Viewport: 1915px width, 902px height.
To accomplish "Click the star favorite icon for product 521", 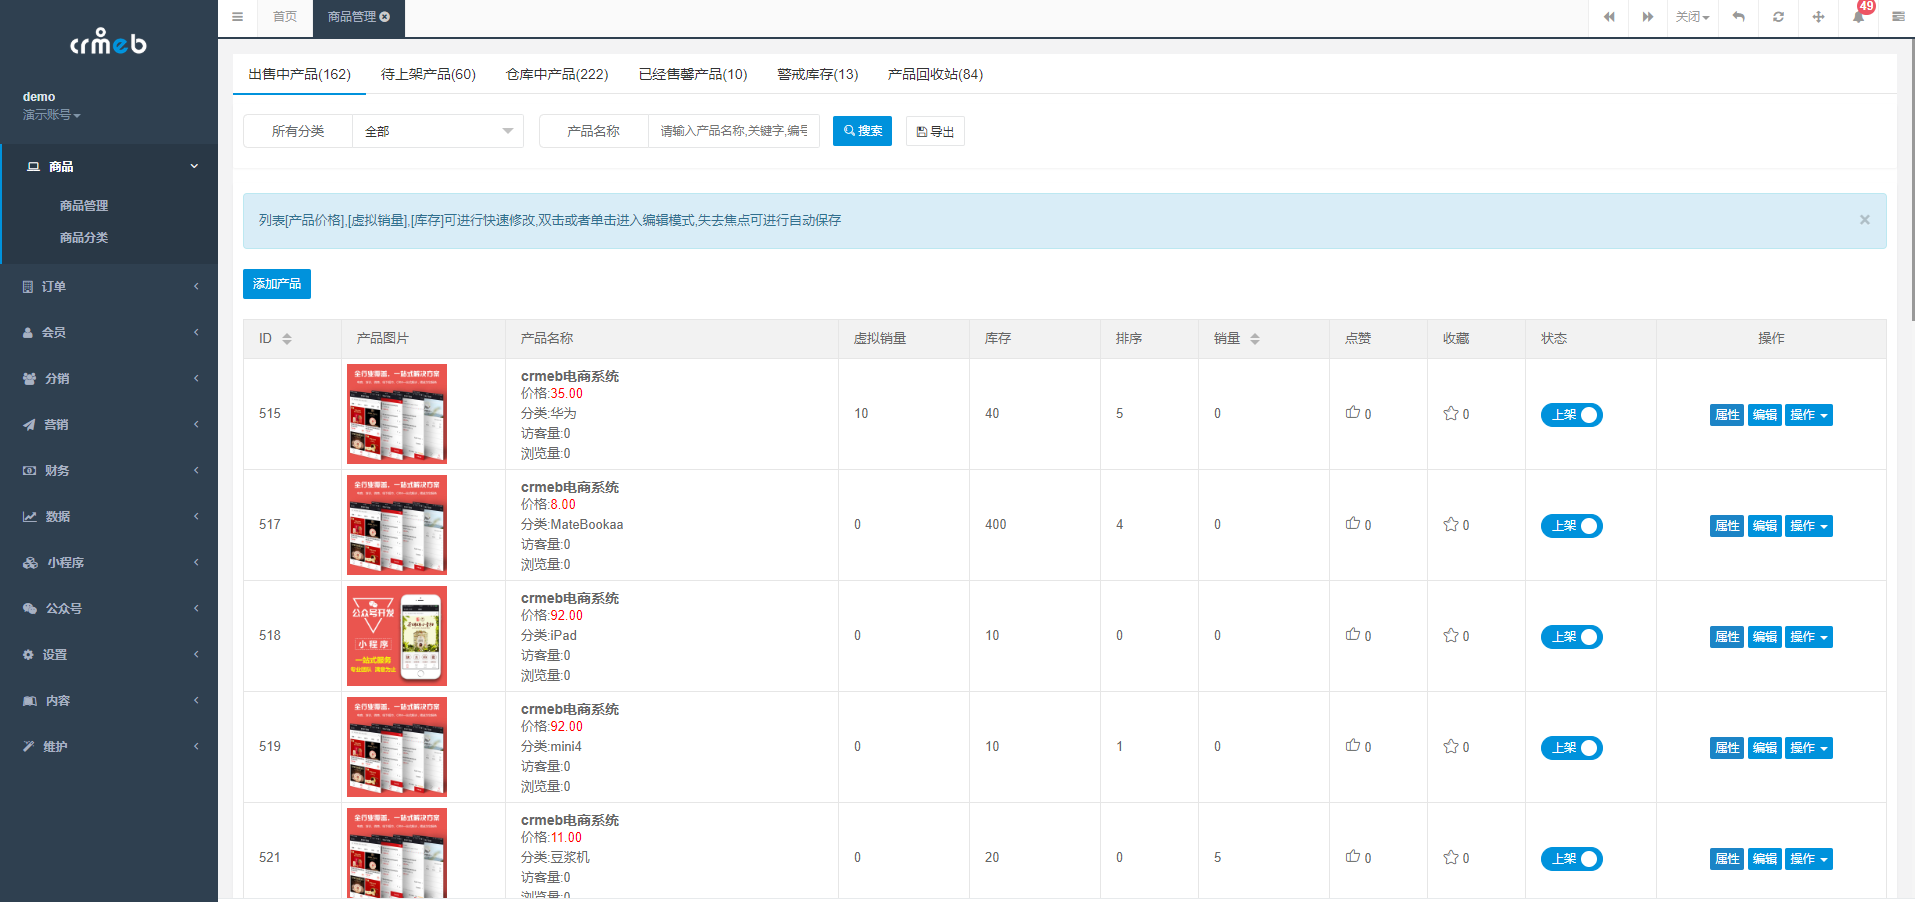I will pyautogui.click(x=1451, y=857).
